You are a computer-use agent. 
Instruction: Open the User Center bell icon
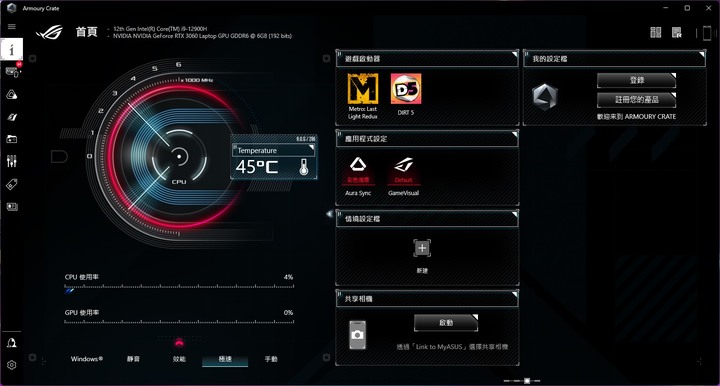click(x=12, y=343)
